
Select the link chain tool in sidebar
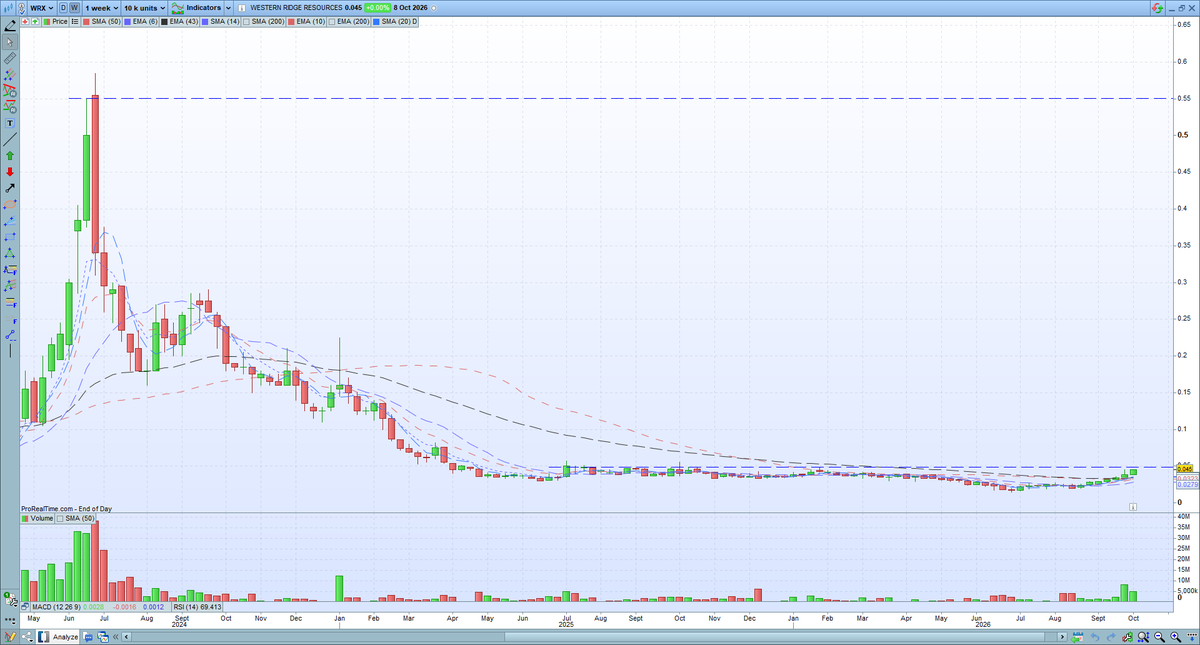10,333
